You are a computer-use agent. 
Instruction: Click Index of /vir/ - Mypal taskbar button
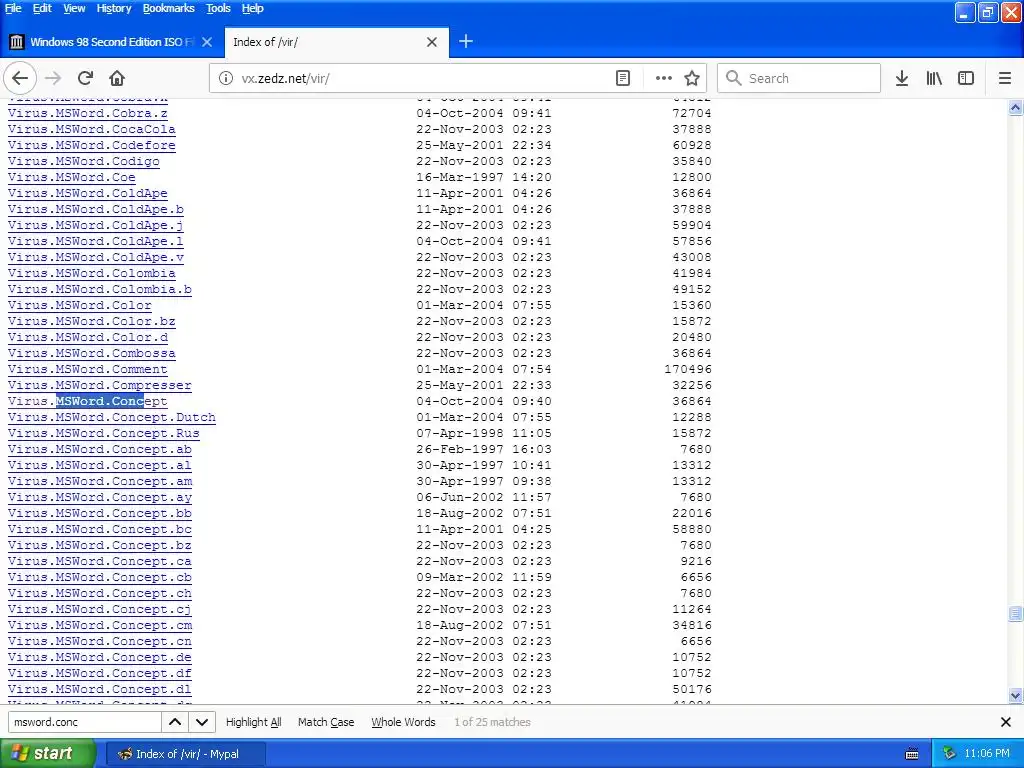186,754
